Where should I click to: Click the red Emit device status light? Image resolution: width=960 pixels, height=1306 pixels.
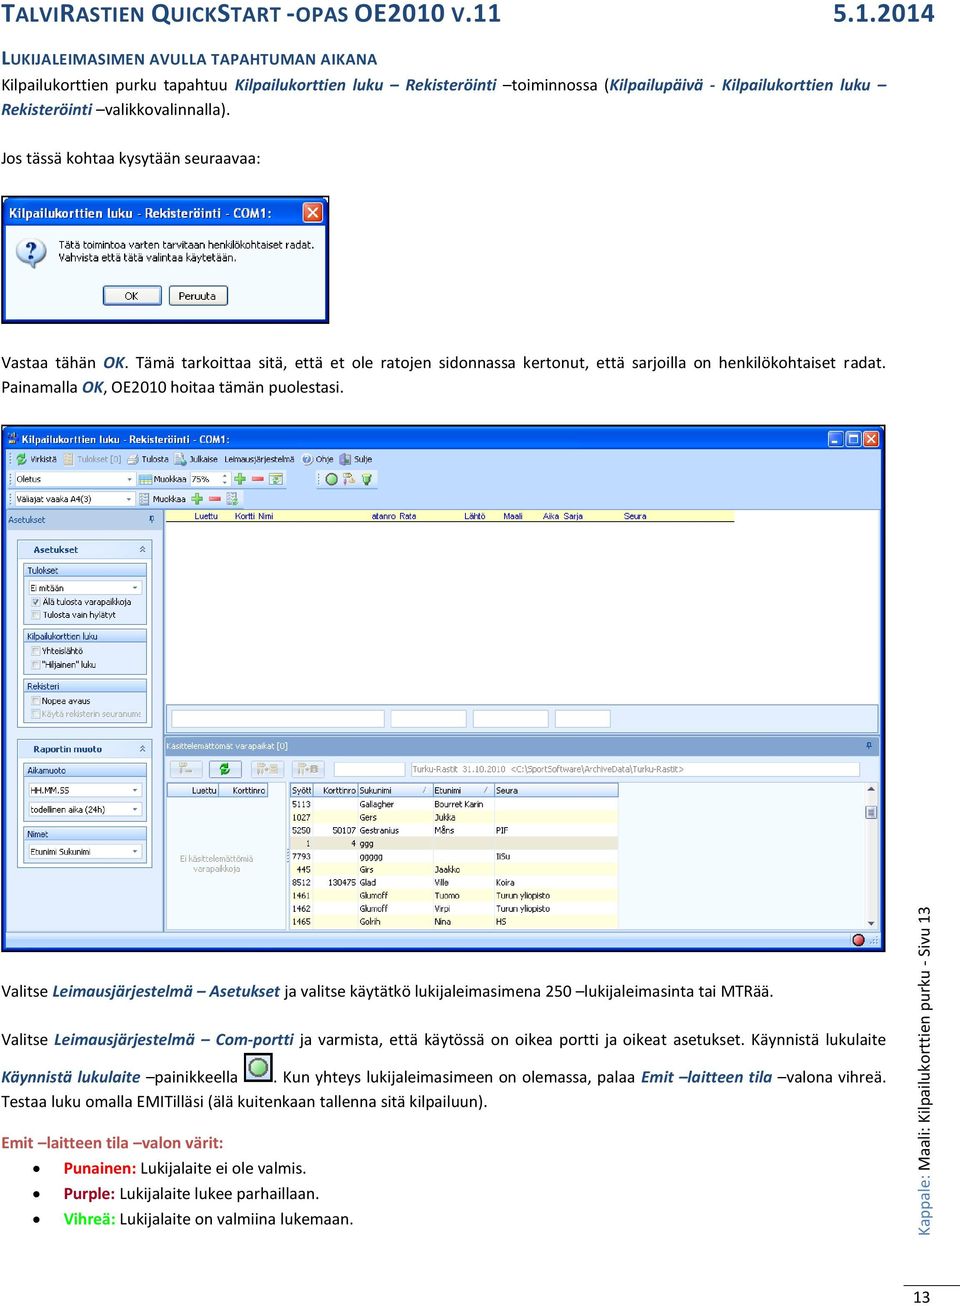(x=858, y=940)
